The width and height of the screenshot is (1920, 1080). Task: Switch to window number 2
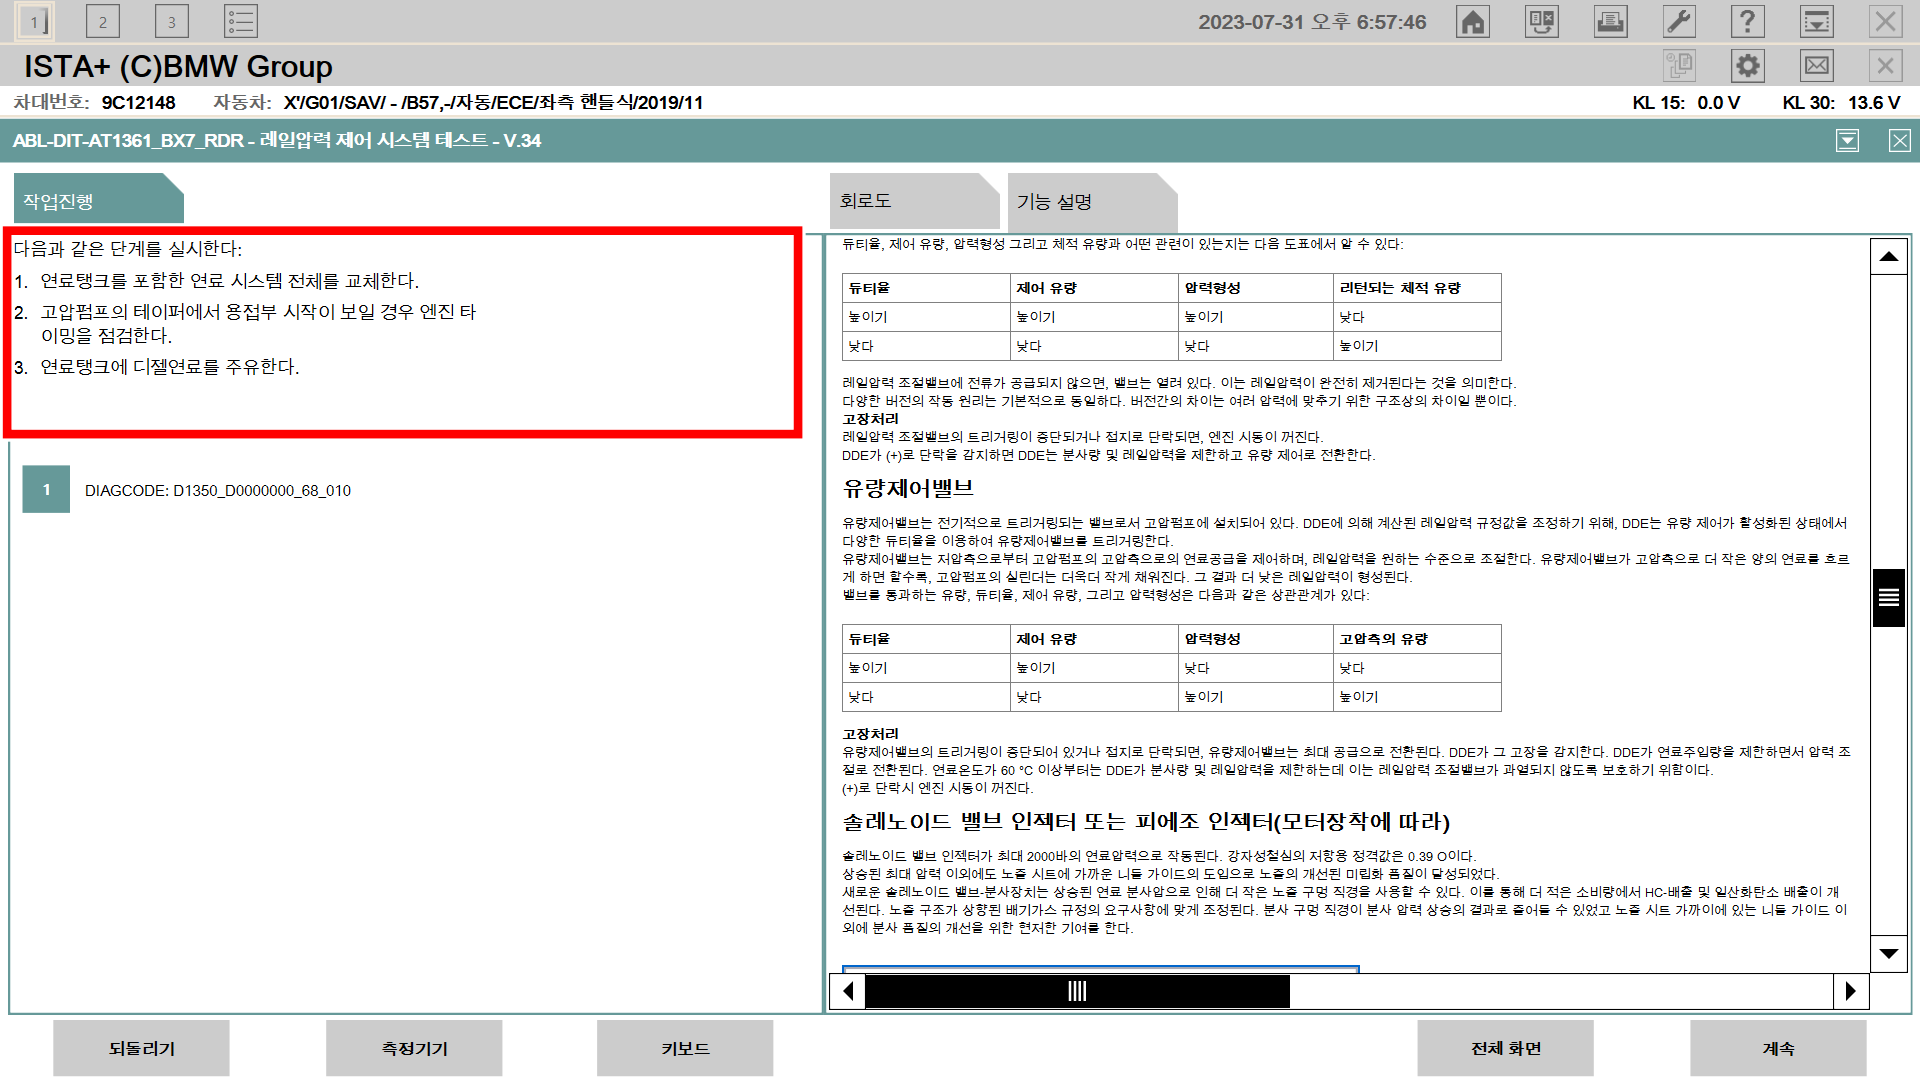click(103, 21)
